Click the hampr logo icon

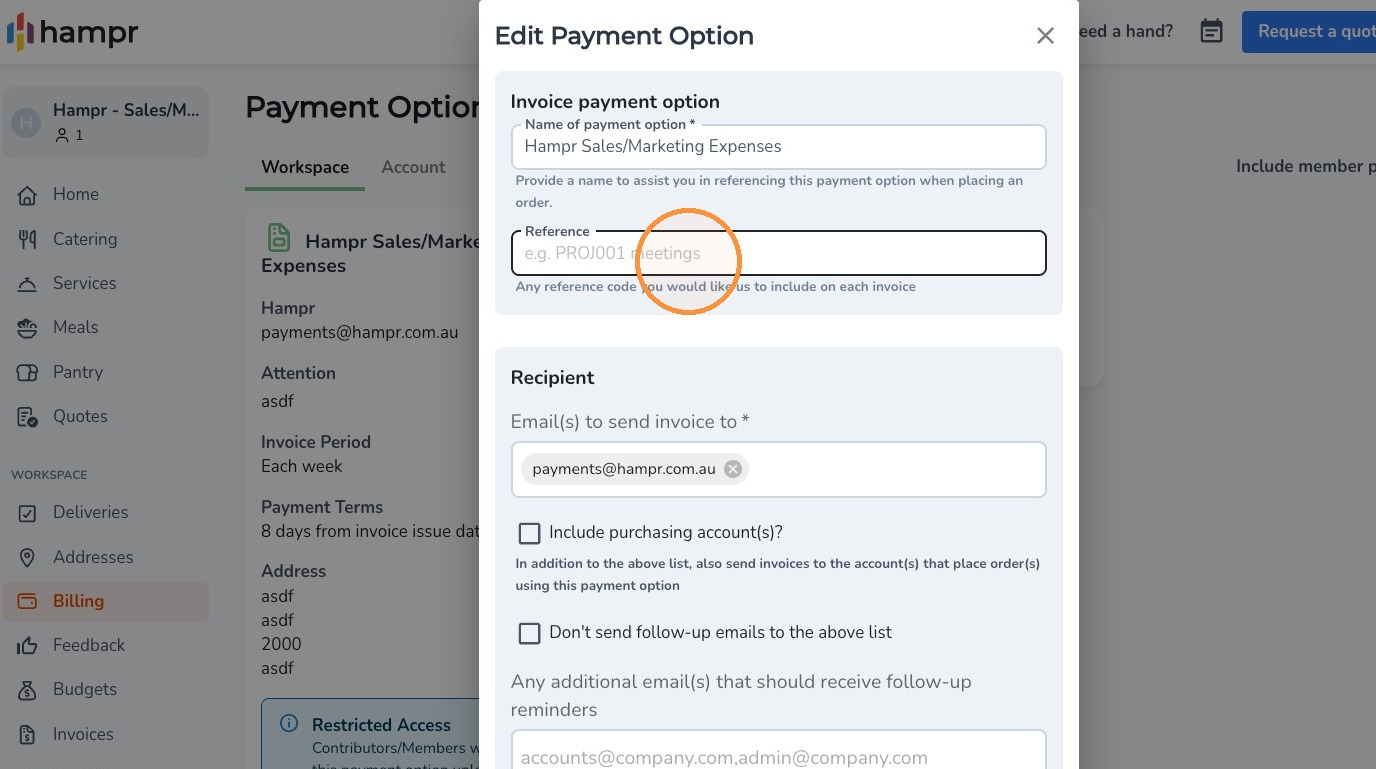pyautogui.click(x=21, y=32)
